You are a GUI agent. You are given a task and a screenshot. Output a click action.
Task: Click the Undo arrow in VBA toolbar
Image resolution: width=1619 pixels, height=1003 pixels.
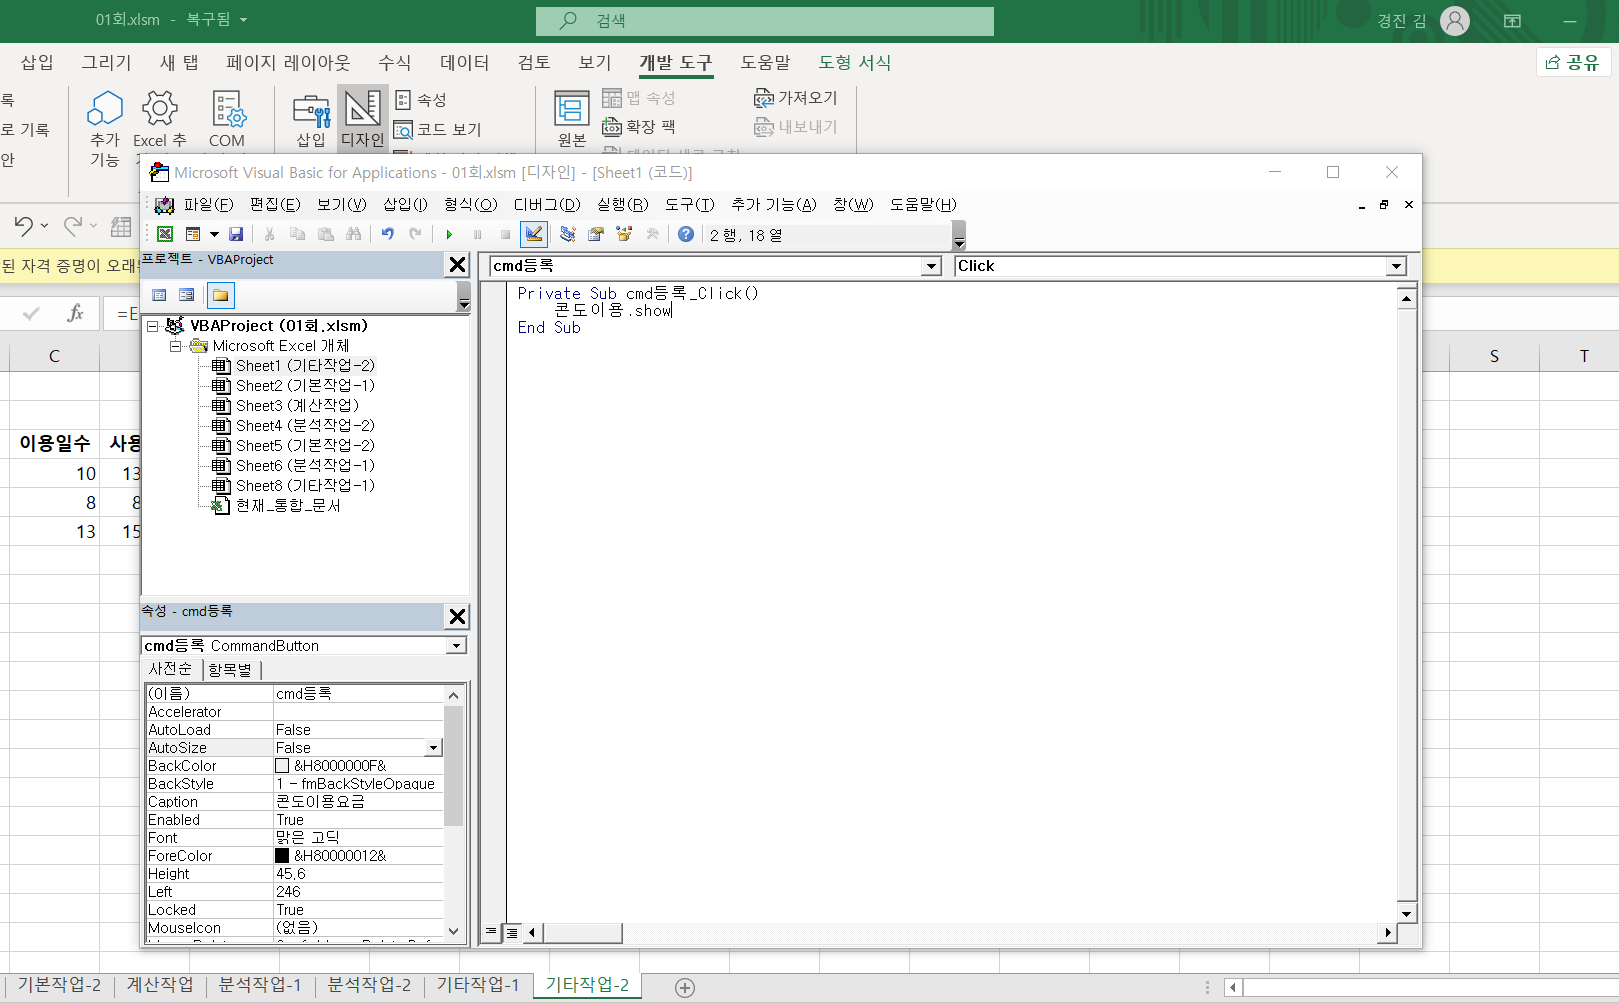[x=387, y=234]
